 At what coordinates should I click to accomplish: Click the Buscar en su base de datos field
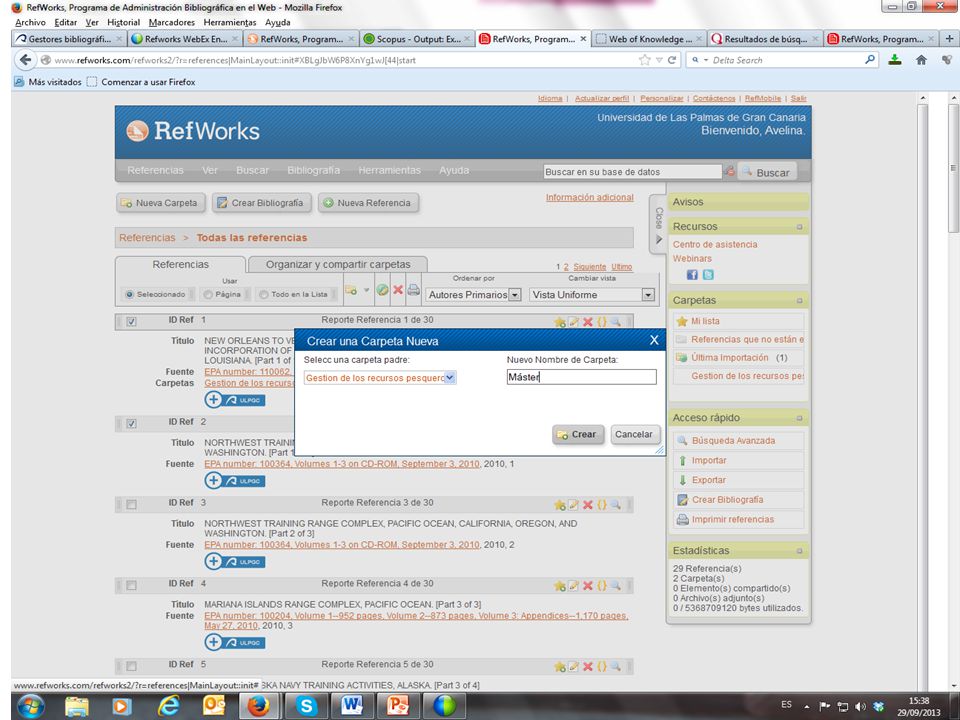click(x=632, y=171)
